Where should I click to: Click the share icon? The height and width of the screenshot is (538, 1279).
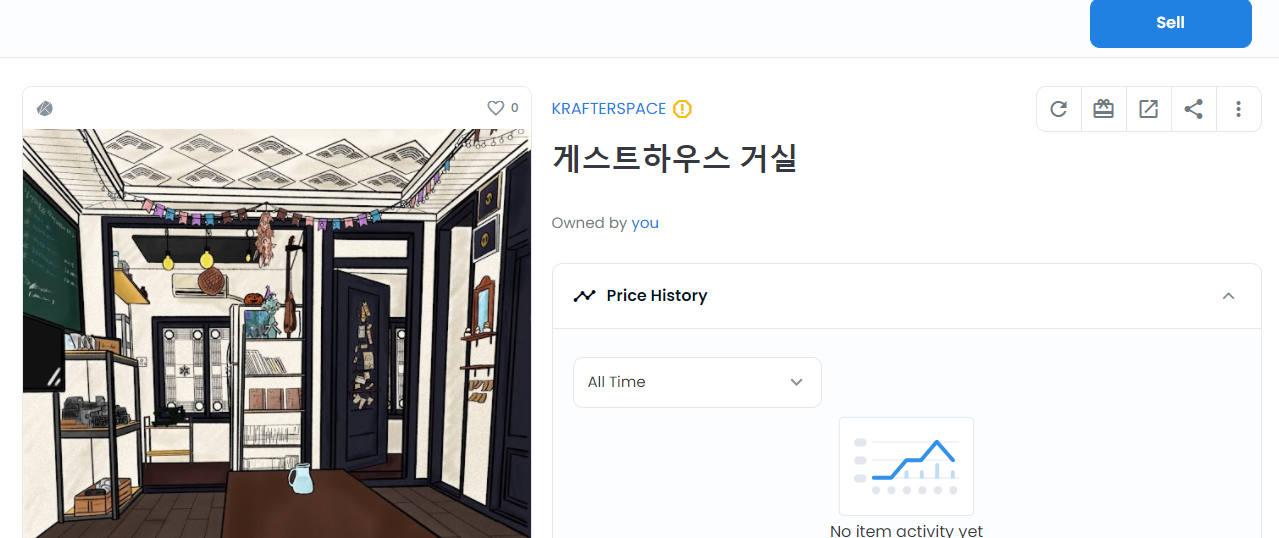[1194, 109]
